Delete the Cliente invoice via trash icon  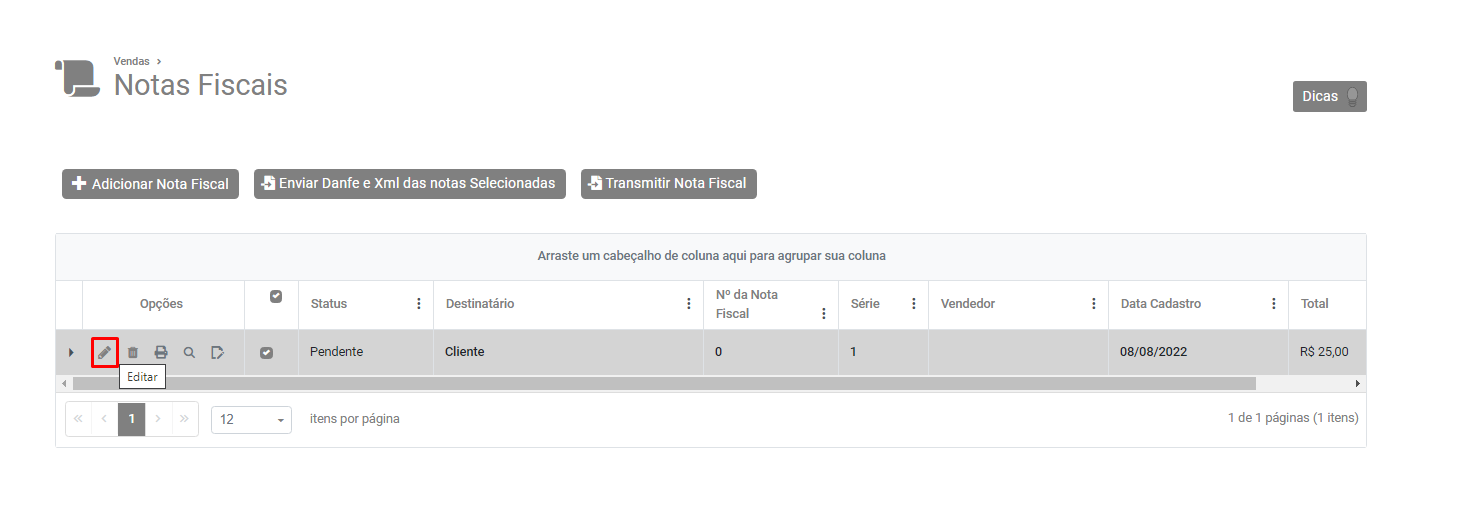(x=133, y=352)
